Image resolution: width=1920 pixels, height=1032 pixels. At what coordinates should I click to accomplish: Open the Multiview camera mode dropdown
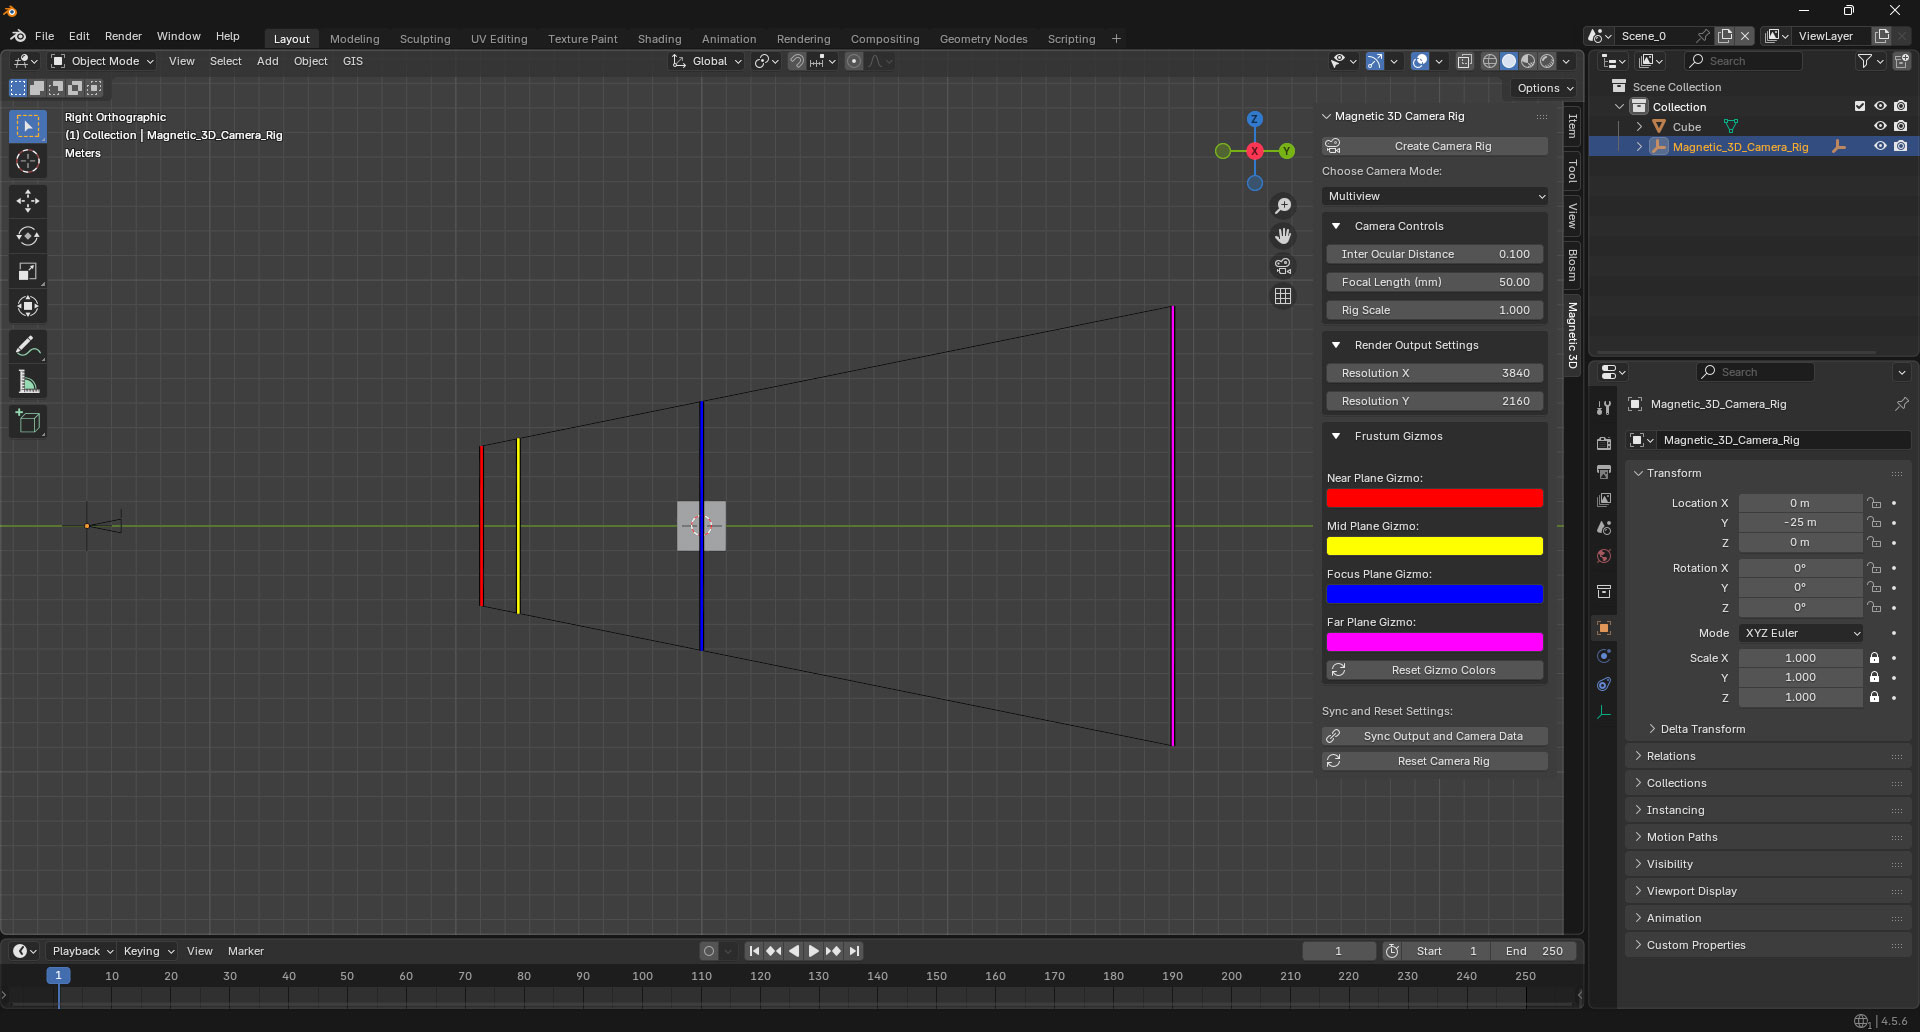point(1435,196)
